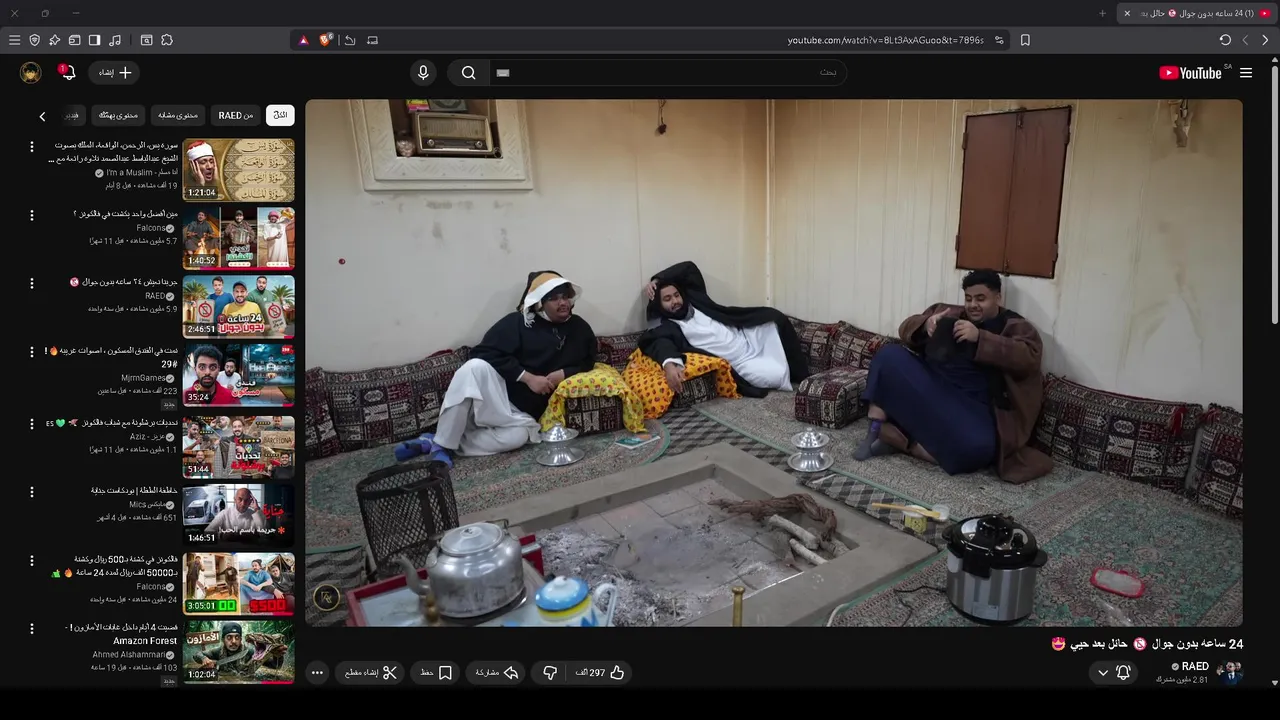Screen dimensions: 1280x720
Task: Open the browser hamburger menu
Action: pyautogui.click(x=14, y=40)
